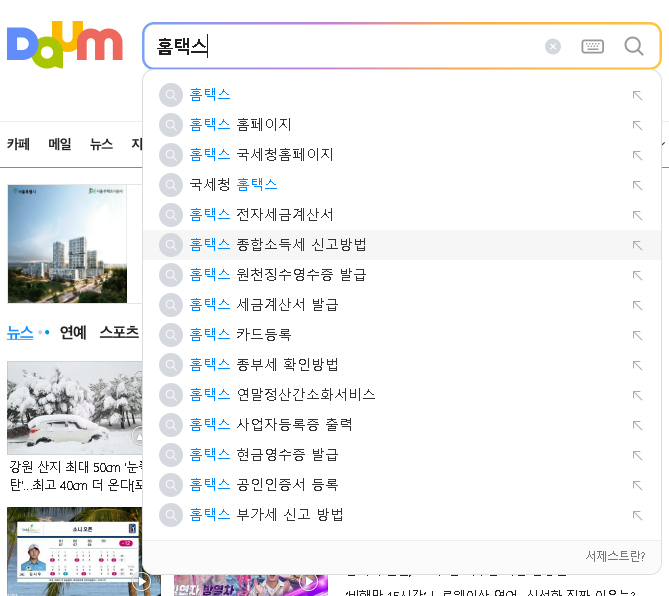The image size is (669, 596).
Task: Open the apartment building ad image
Action: (67, 244)
